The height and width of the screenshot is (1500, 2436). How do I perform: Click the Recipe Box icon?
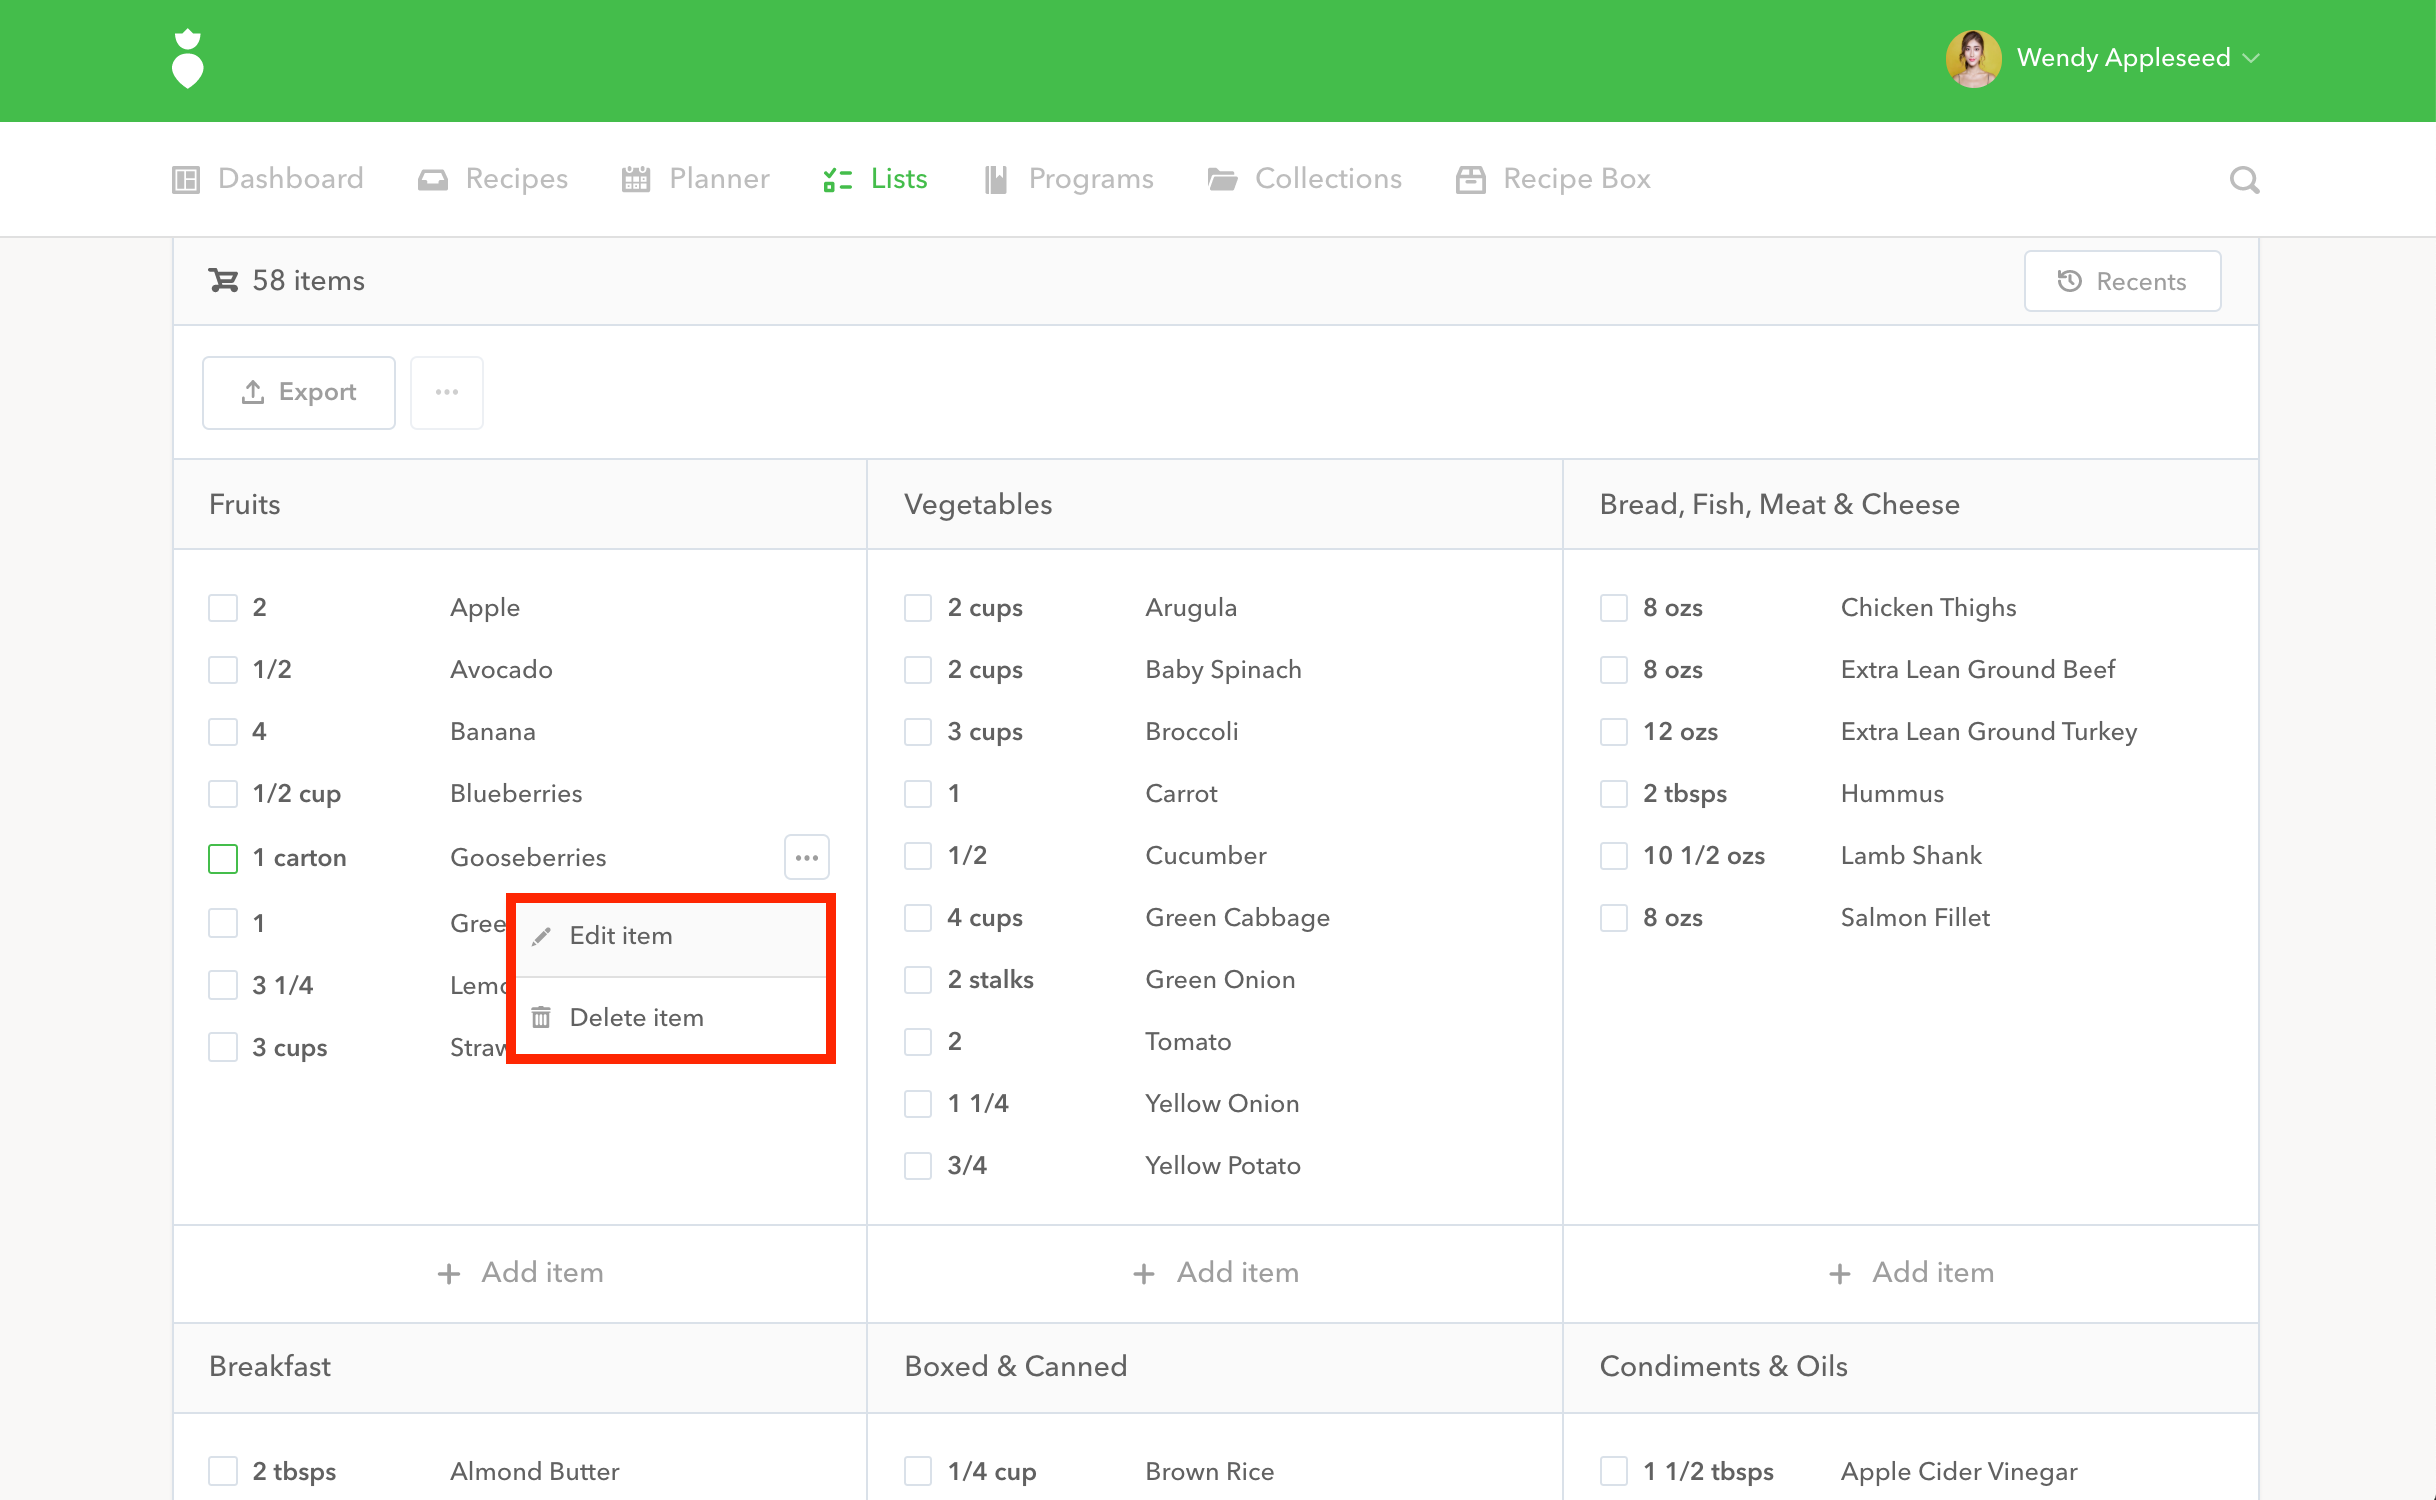coord(1470,179)
